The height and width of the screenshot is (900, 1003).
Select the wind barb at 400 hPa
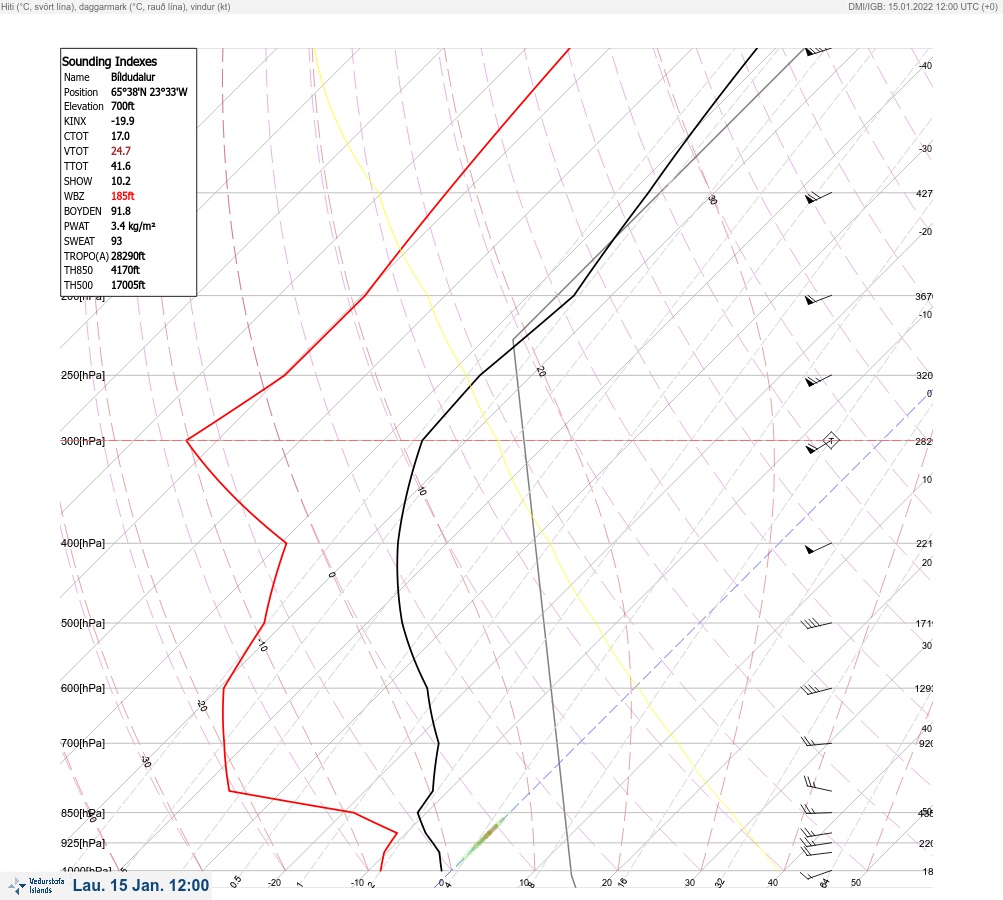[818, 548]
